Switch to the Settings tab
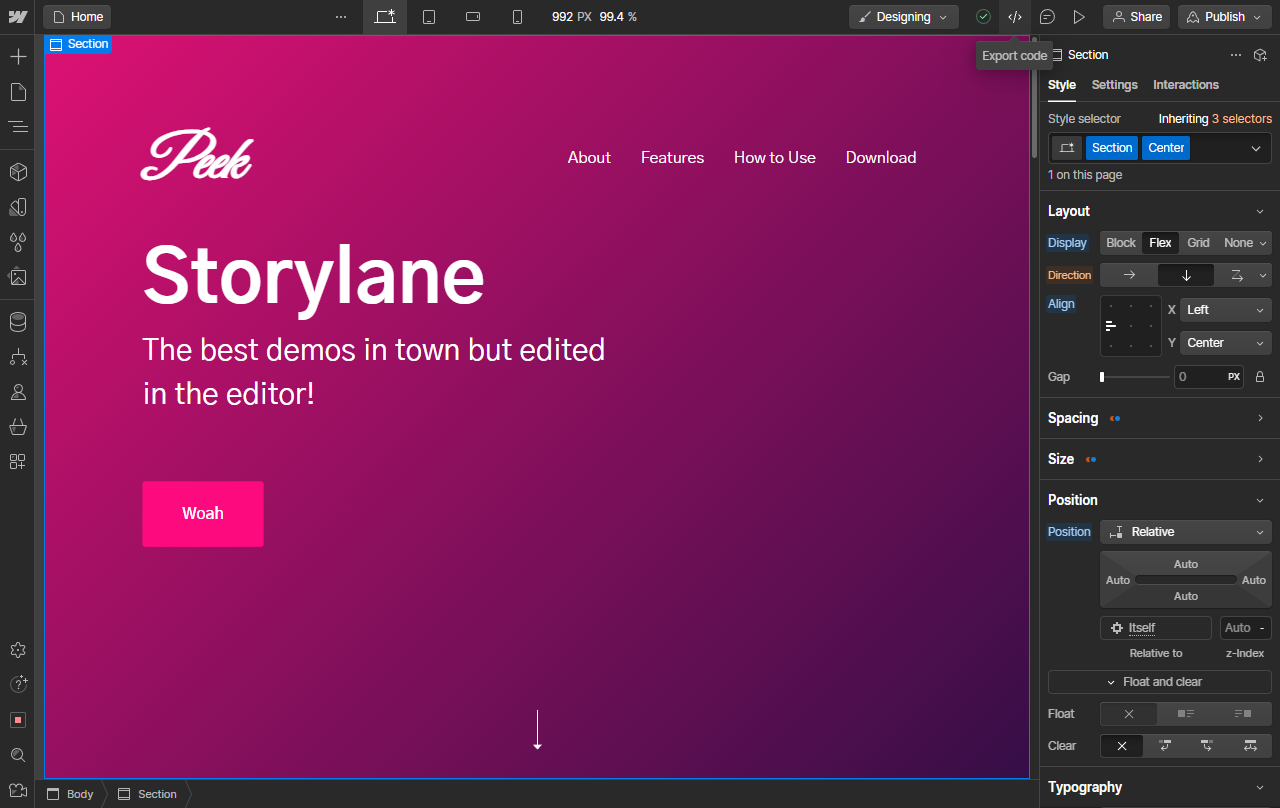 tap(1115, 85)
